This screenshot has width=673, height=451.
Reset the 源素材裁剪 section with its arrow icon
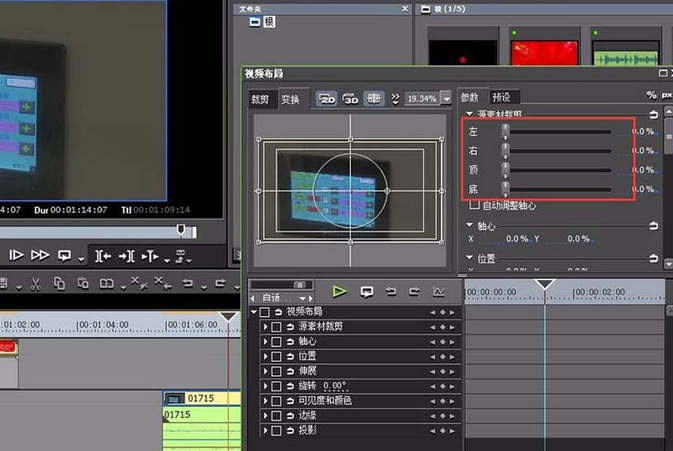point(653,115)
